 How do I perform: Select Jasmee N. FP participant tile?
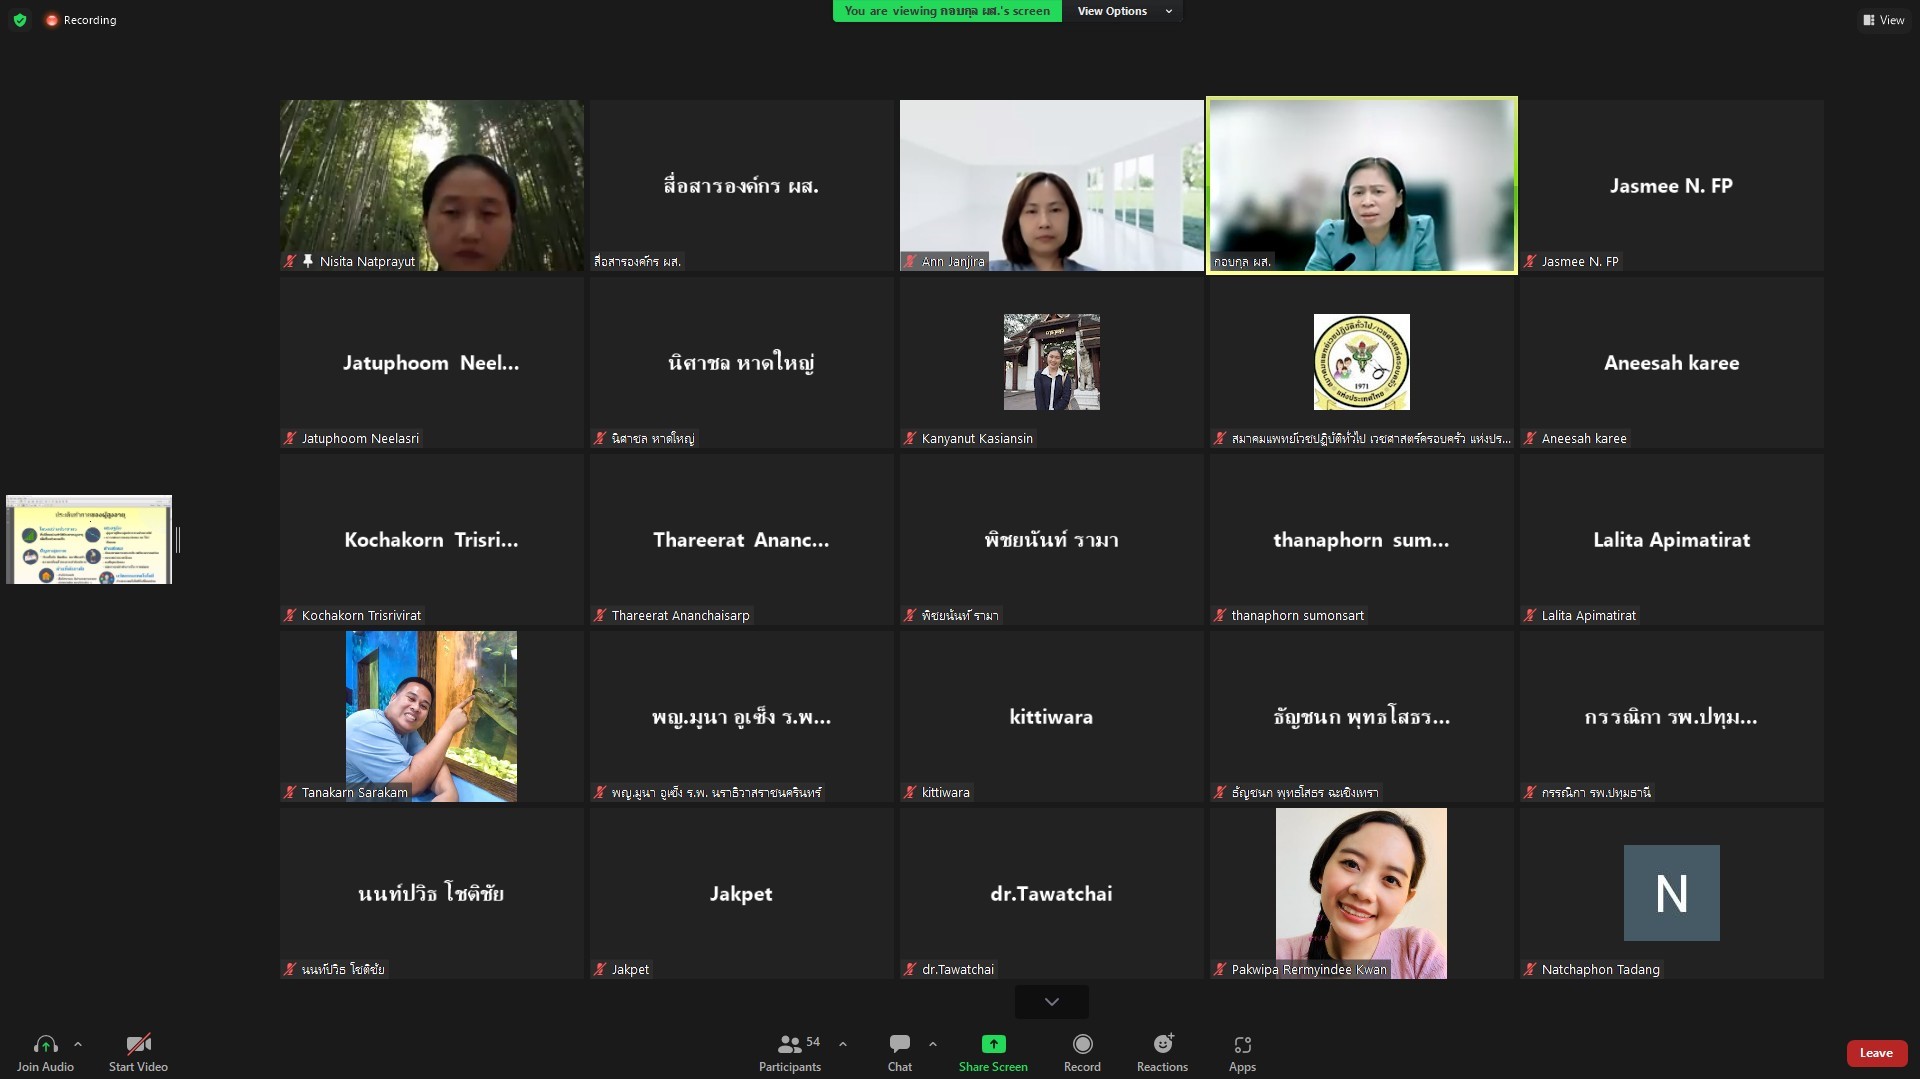click(1672, 185)
